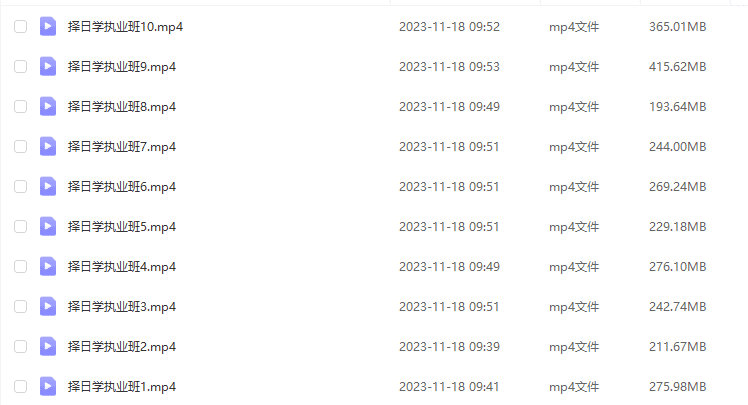Click video icon of 择日学执业班7.mp4
Viewport: 748px width, 405px height.
(48, 146)
